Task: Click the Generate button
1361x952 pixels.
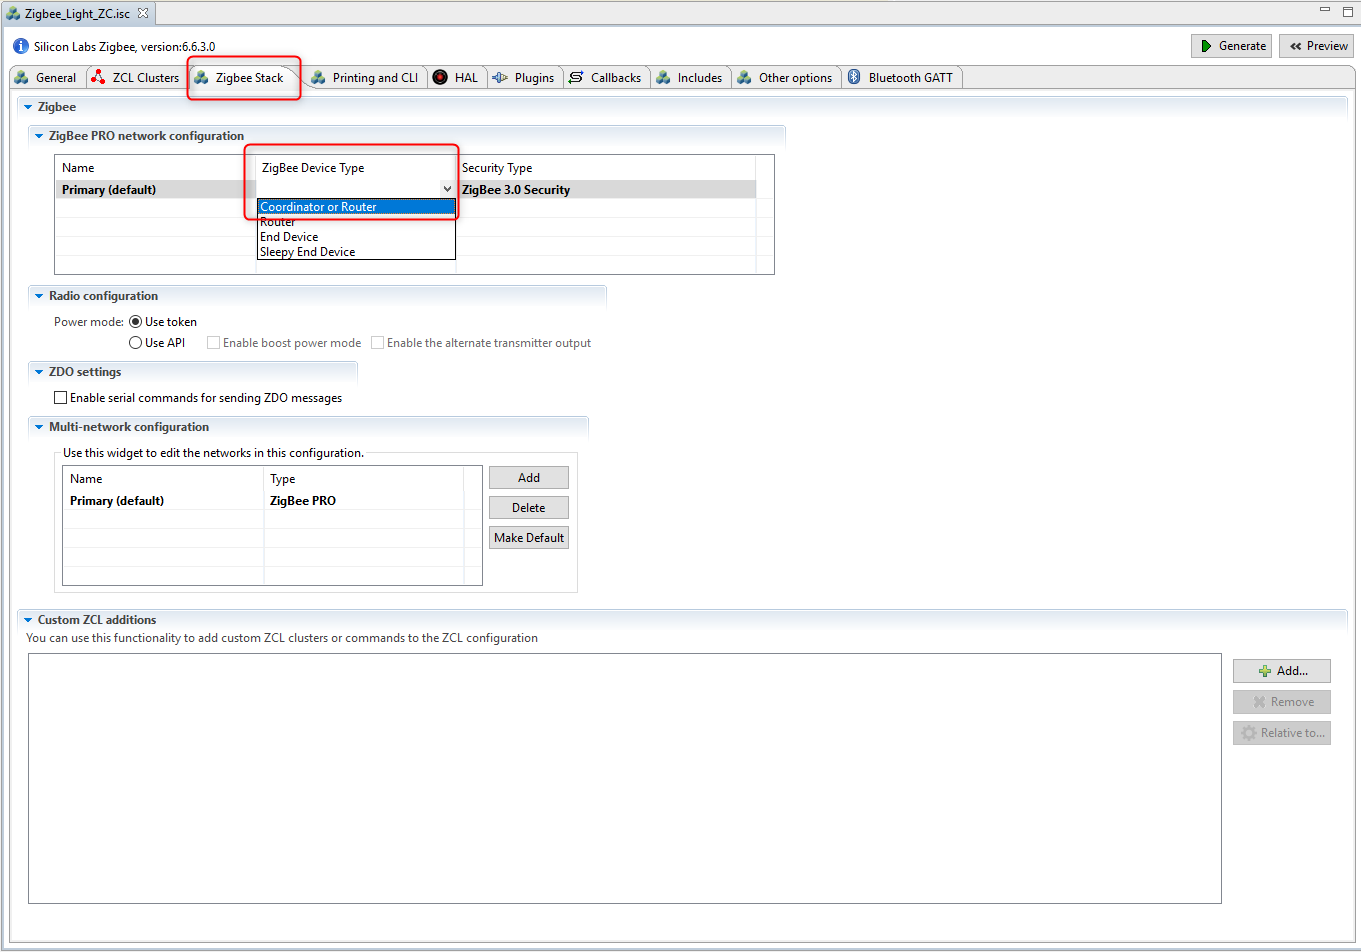Action: tap(1231, 46)
